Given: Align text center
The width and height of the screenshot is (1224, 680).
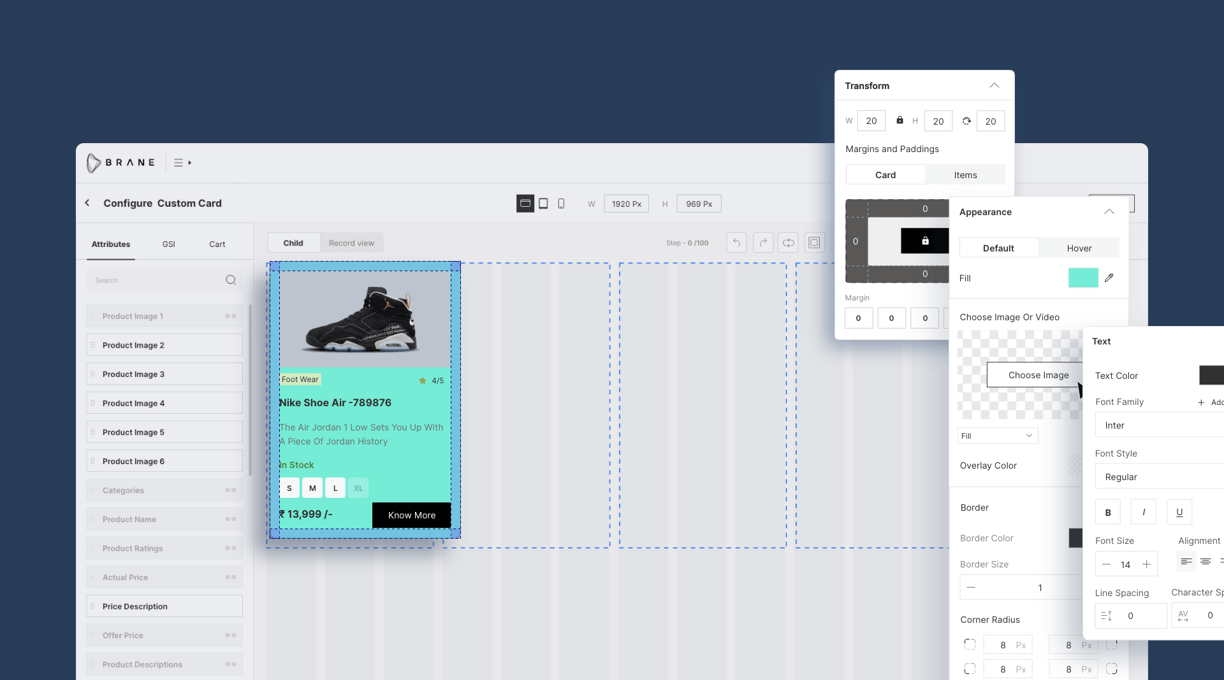Looking at the screenshot, I should click(x=1206, y=562).
